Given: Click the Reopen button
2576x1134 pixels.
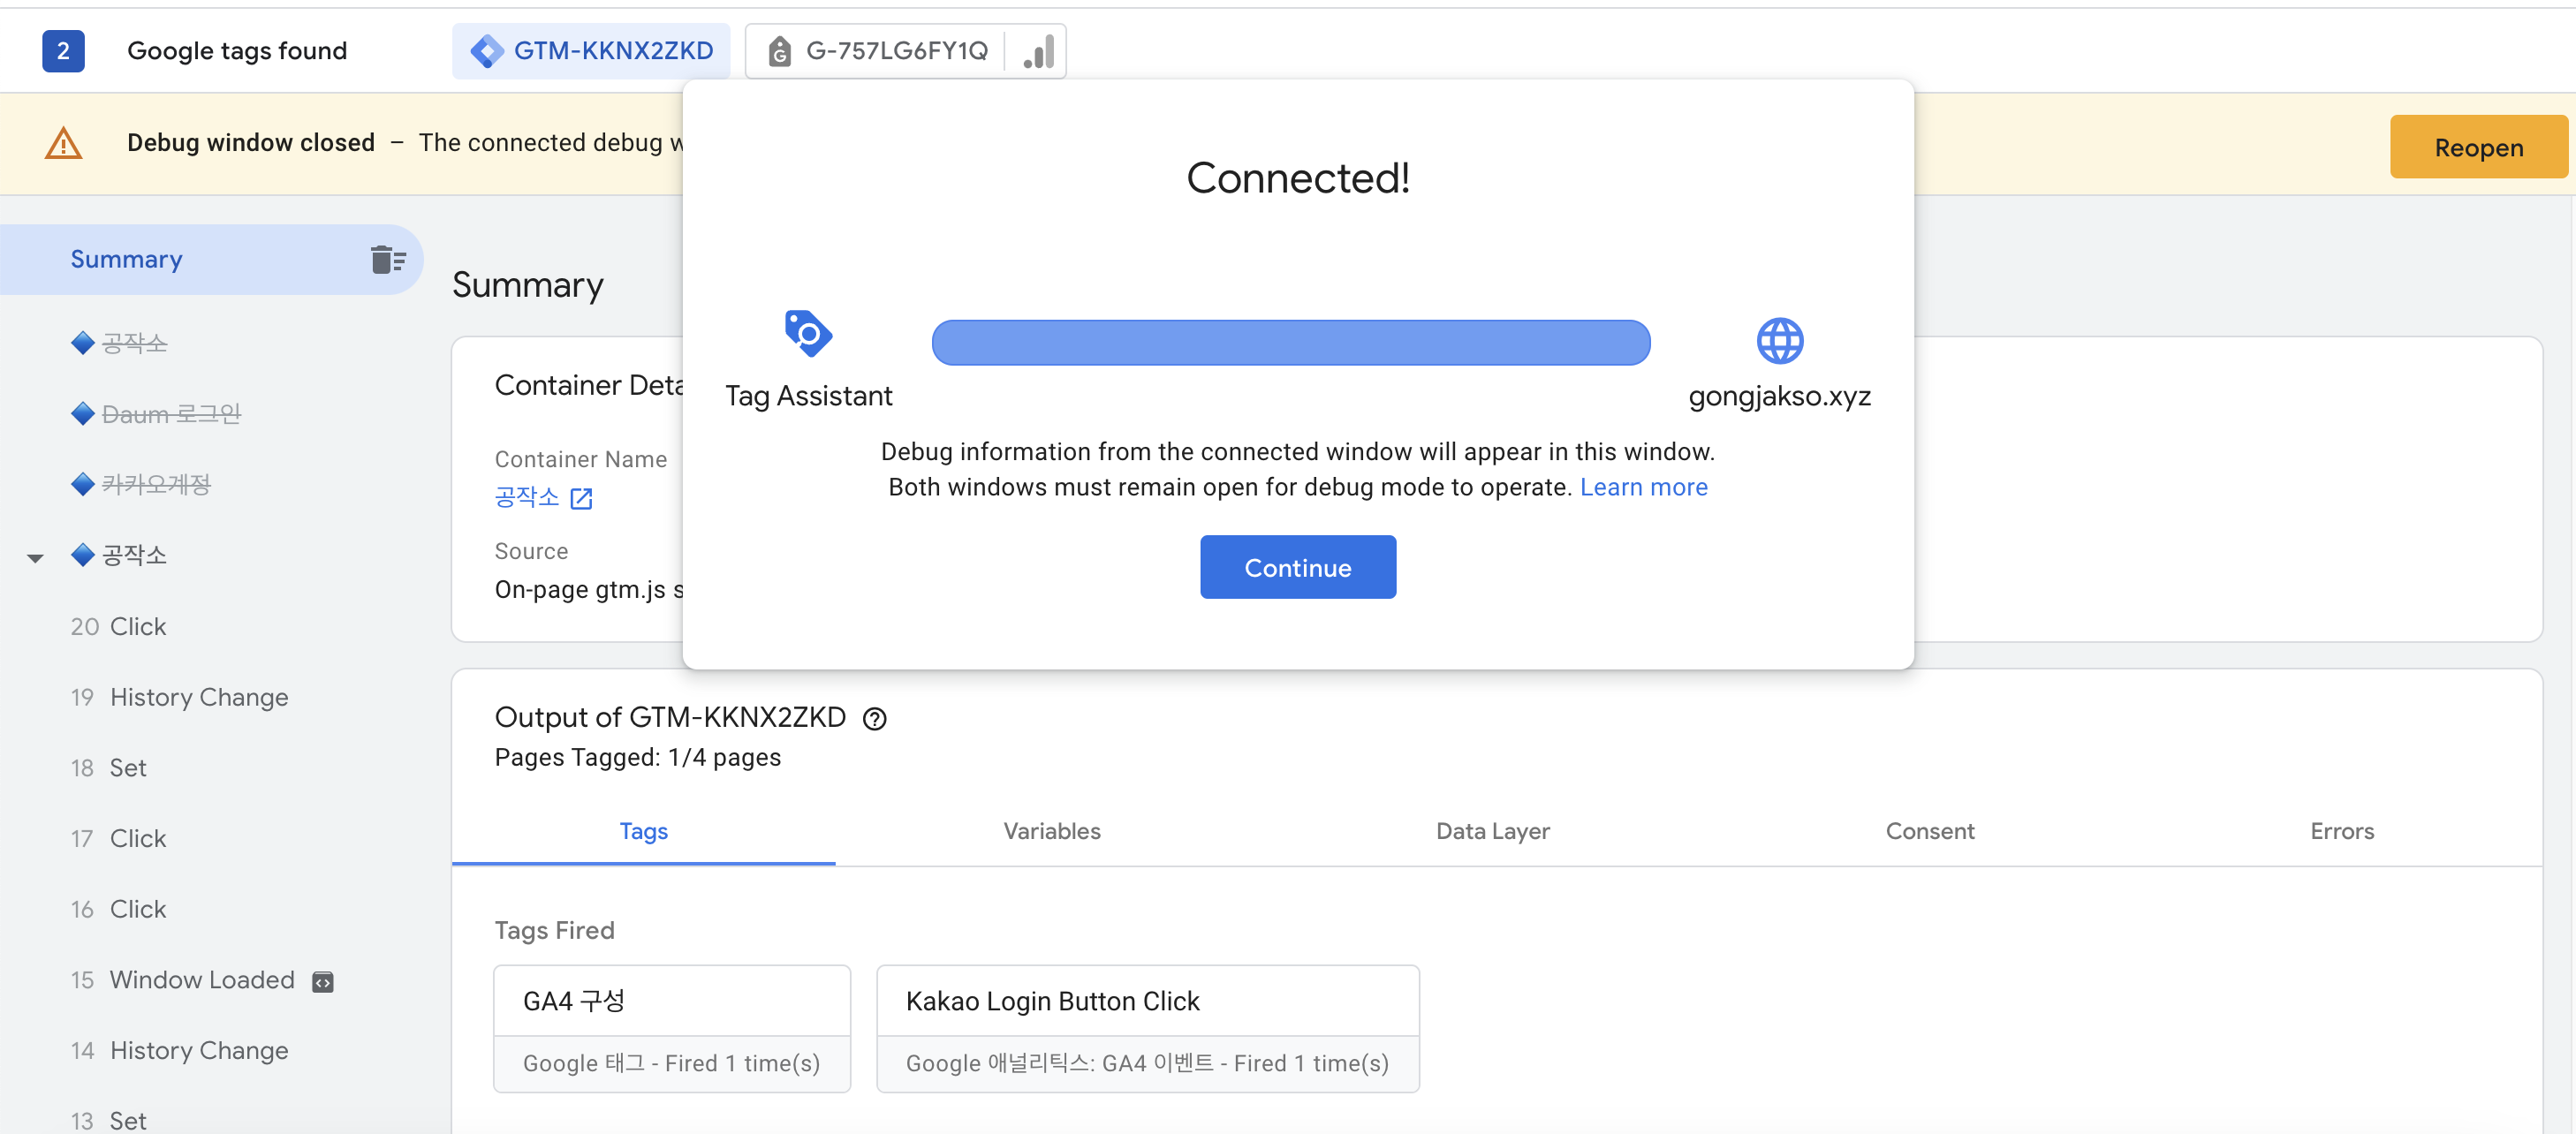Looking at the screenshot, I should pos(2477,148).
